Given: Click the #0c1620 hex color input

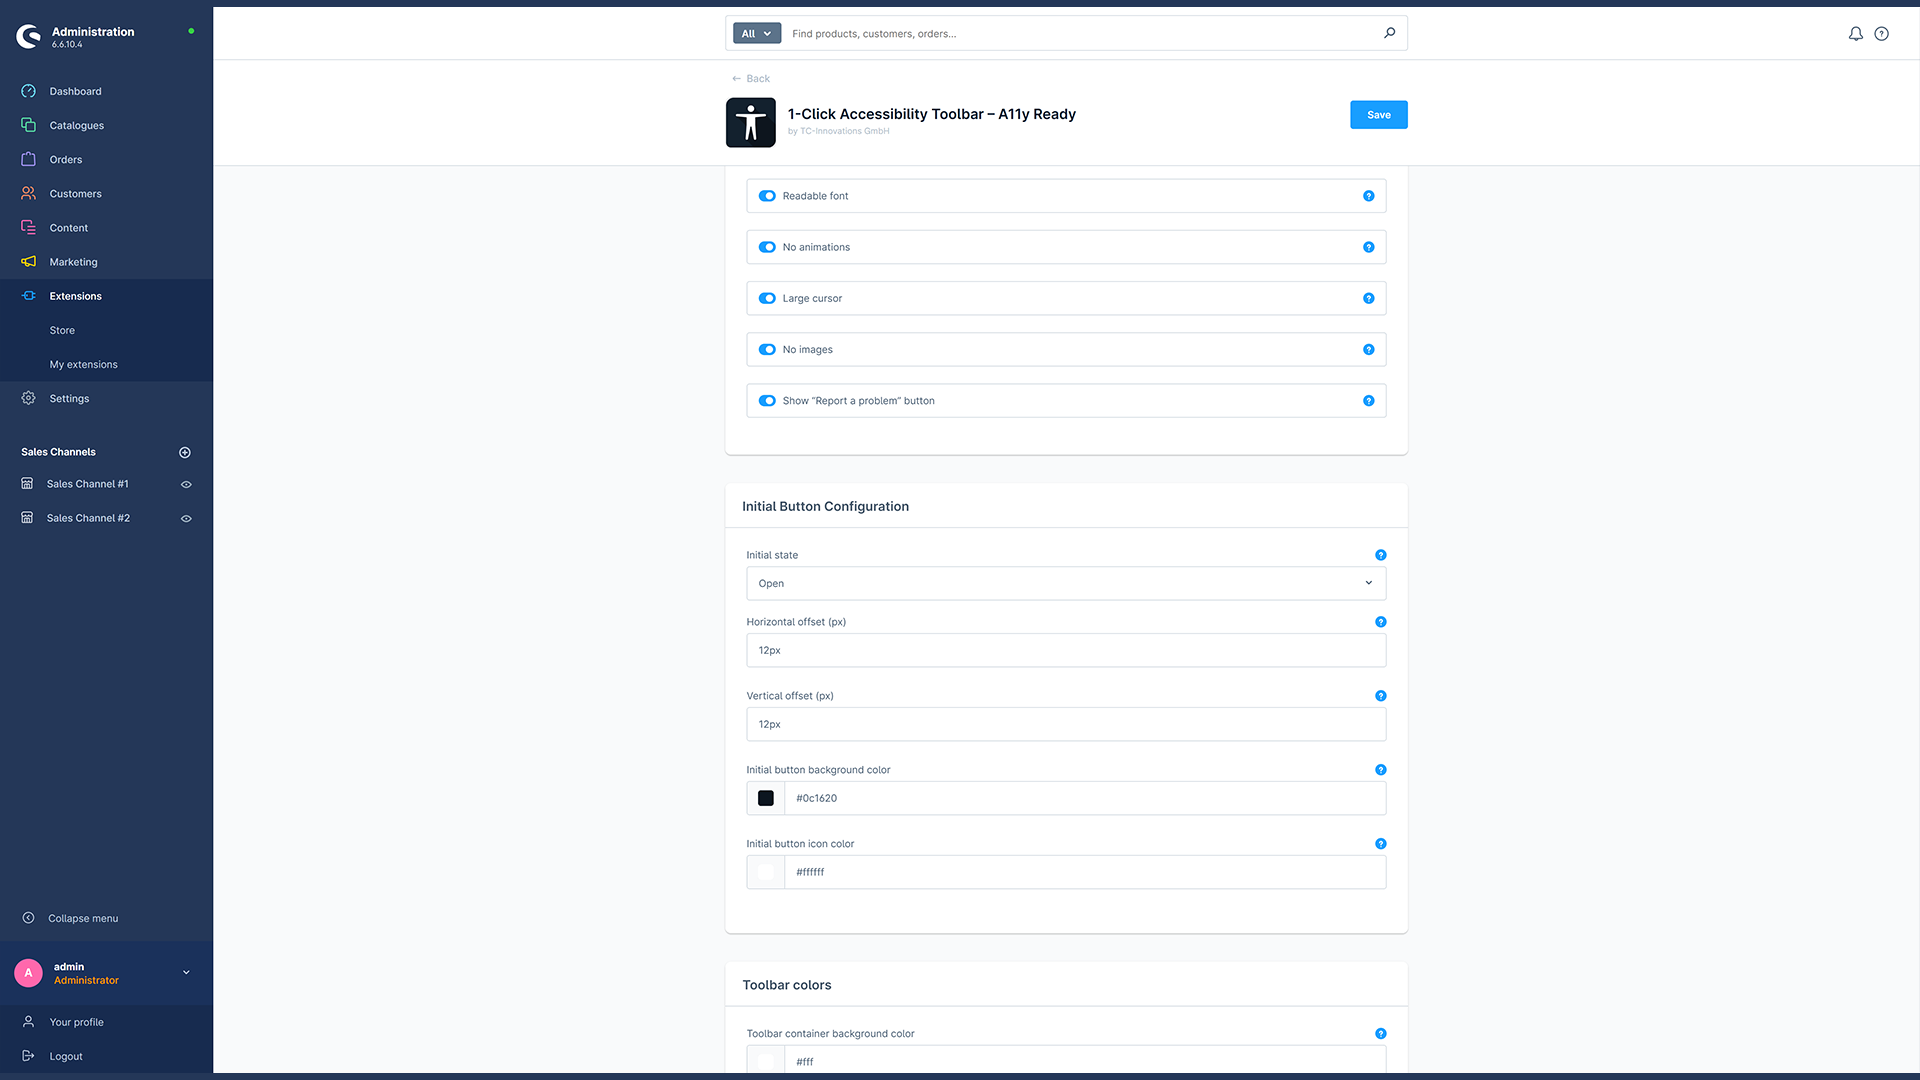Looking at the screenshot, I should pos(1085,798).
